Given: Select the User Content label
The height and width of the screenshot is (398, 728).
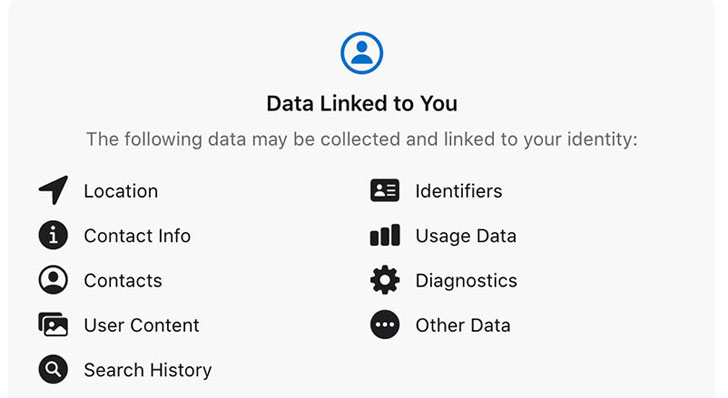Looking at the screenshot, I should (x=142, y=325).
